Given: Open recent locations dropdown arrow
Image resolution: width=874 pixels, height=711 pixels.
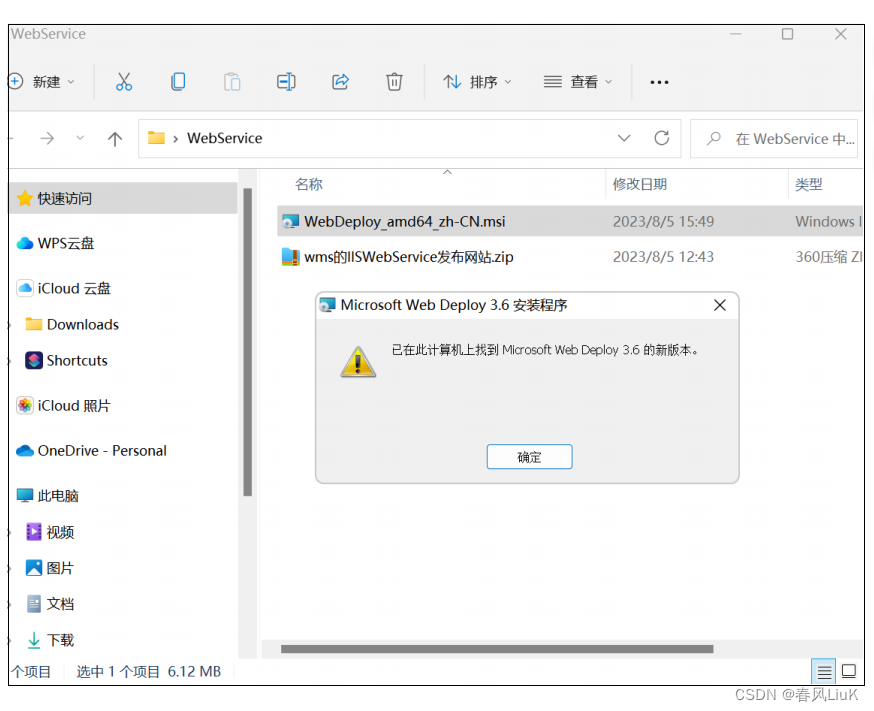Looking at the screenshot, I should 80,138.
